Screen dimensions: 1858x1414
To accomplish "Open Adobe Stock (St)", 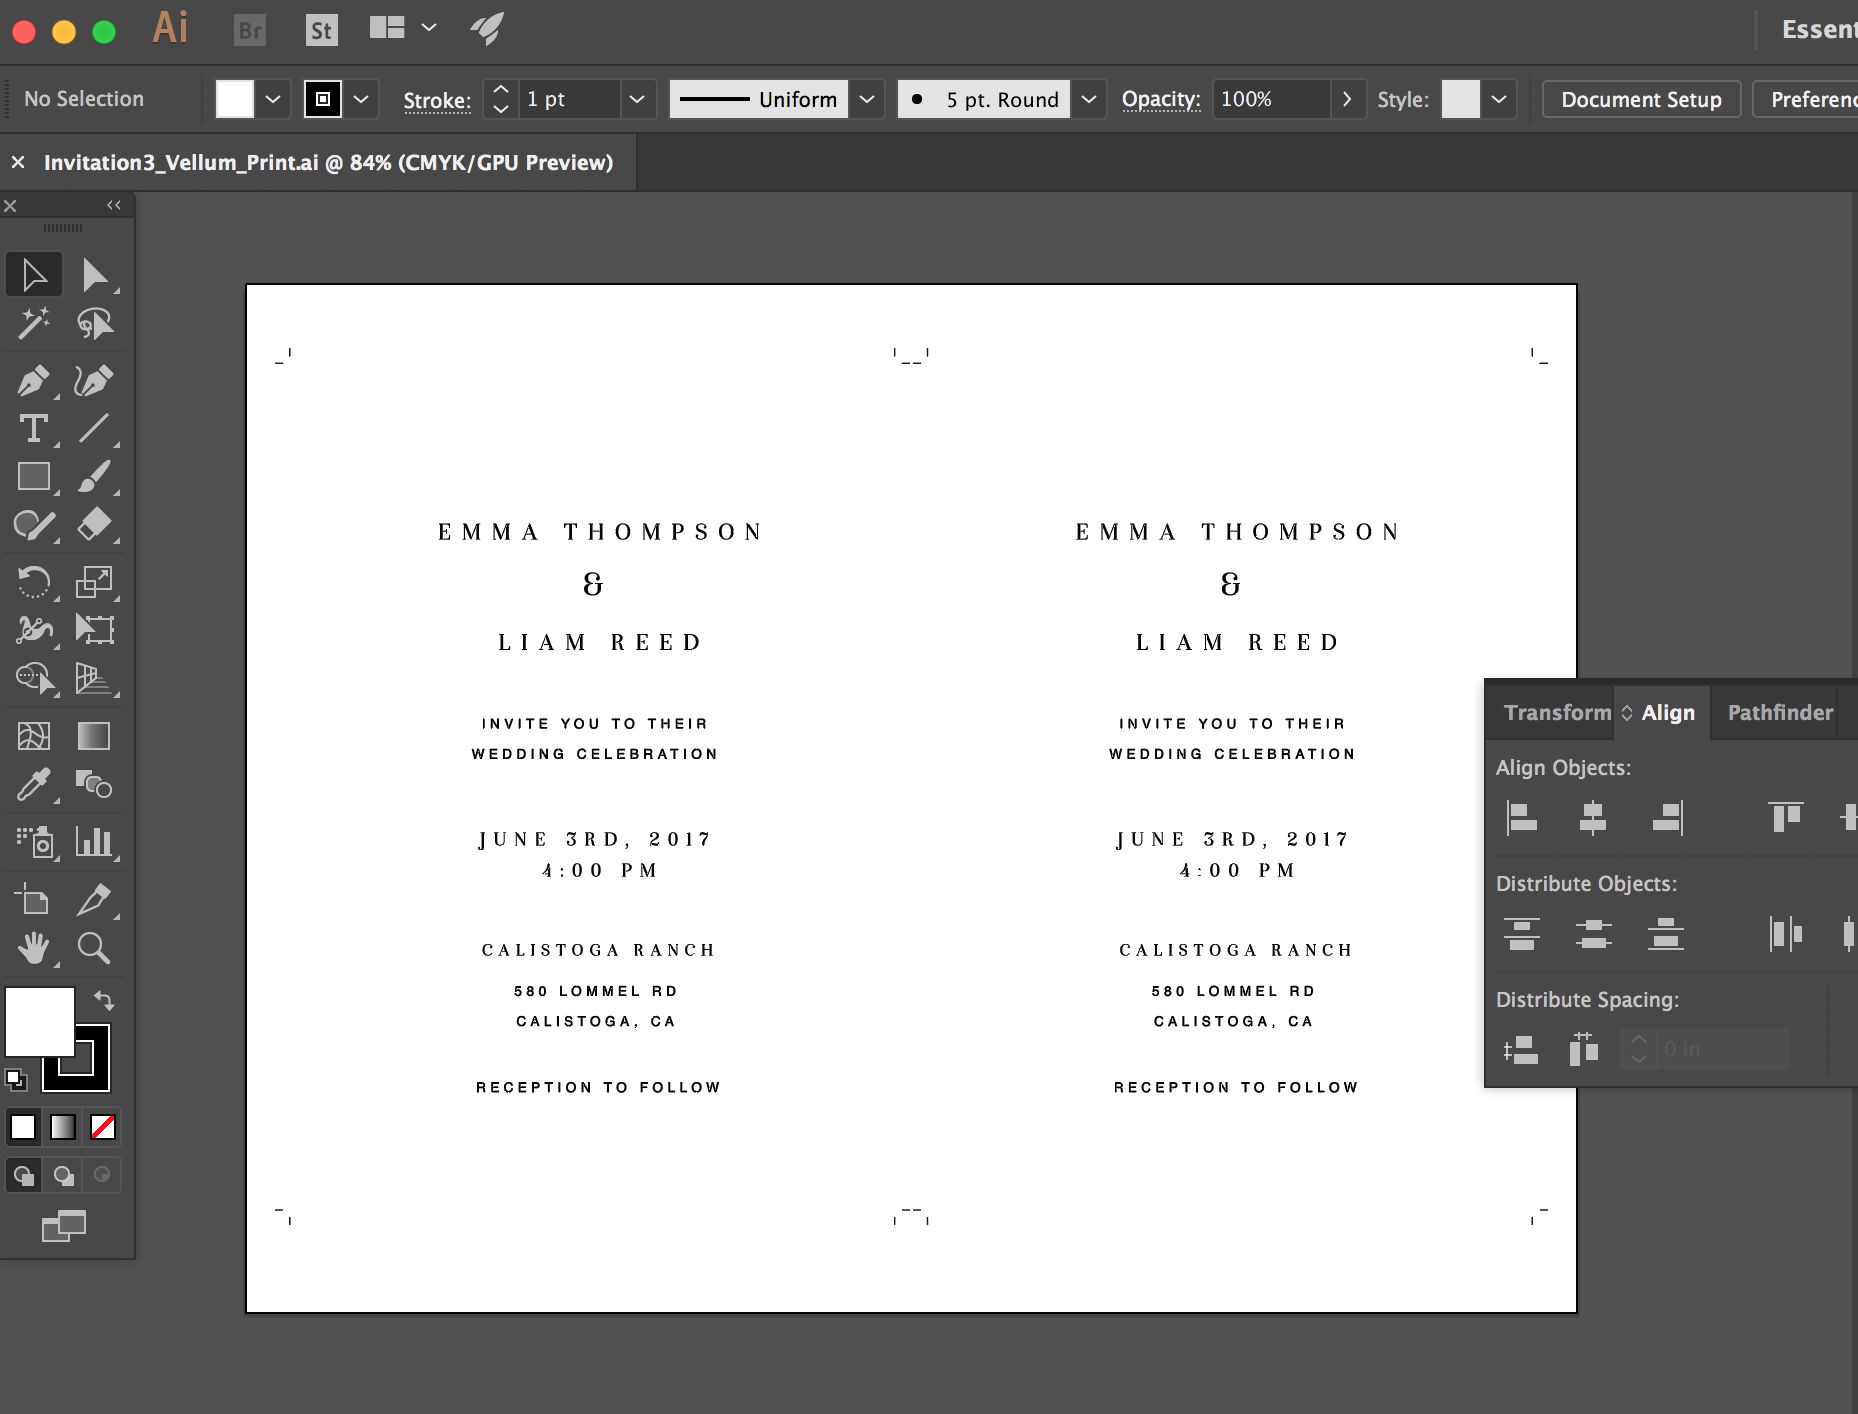I will [x=321, y=30].
